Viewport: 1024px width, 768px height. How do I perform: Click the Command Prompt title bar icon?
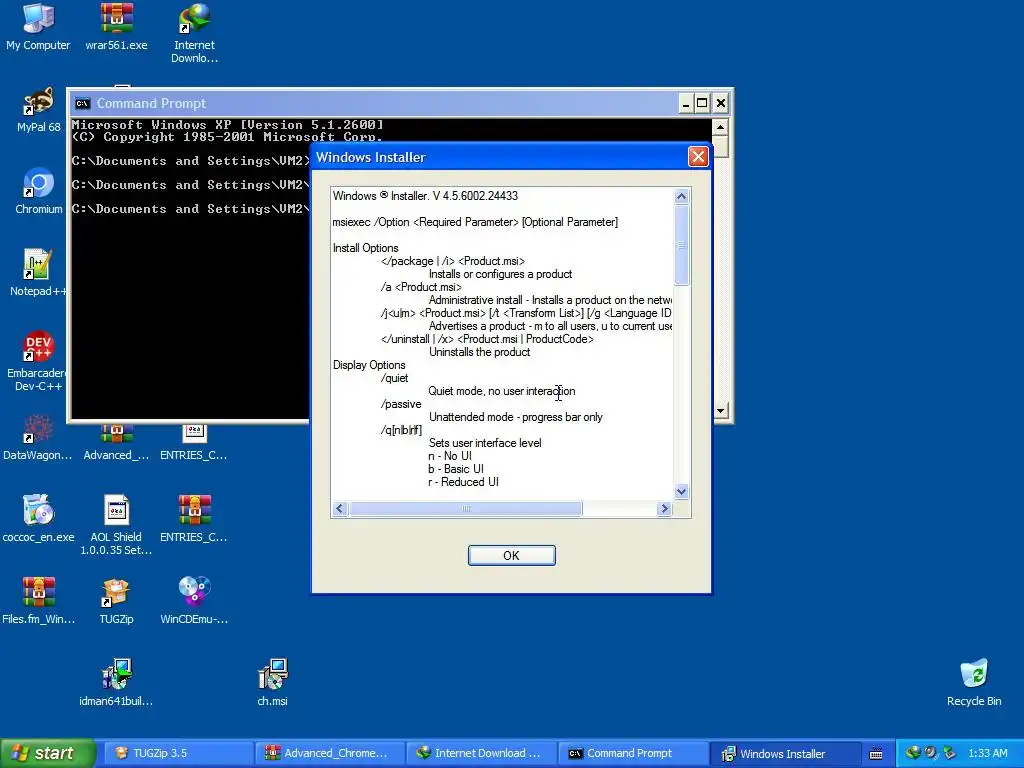(82, 103)
